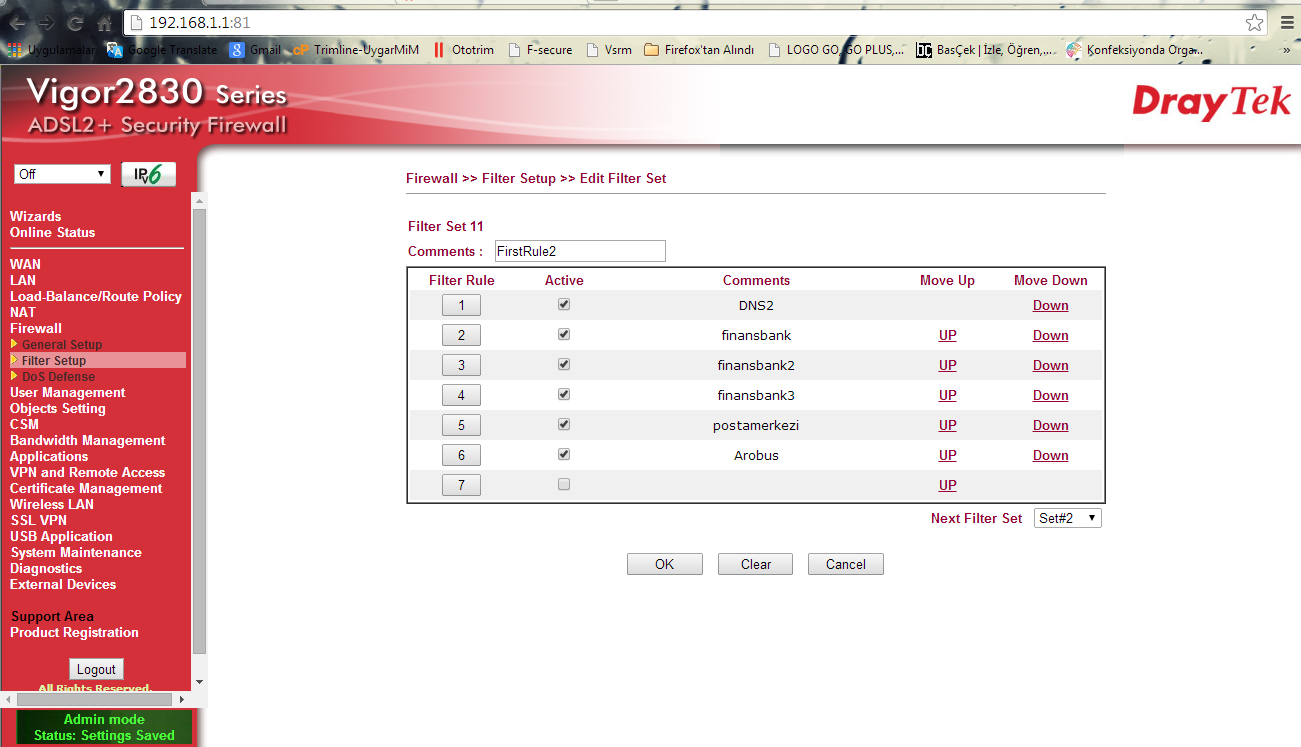Select System Maintenance in sidebar
This screenshot has width=1301, height=747.
point(76,553)
